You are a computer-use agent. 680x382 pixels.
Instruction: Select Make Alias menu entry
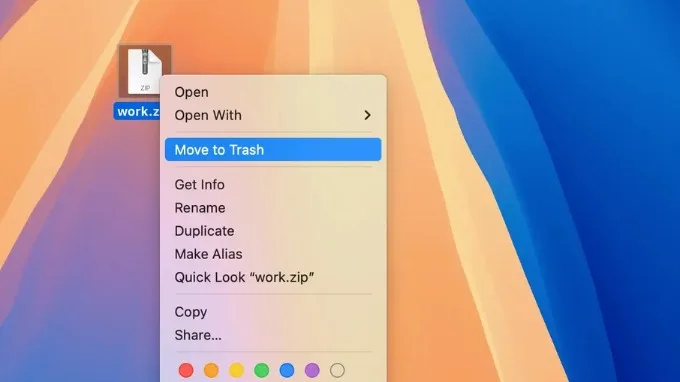[273, 254]
